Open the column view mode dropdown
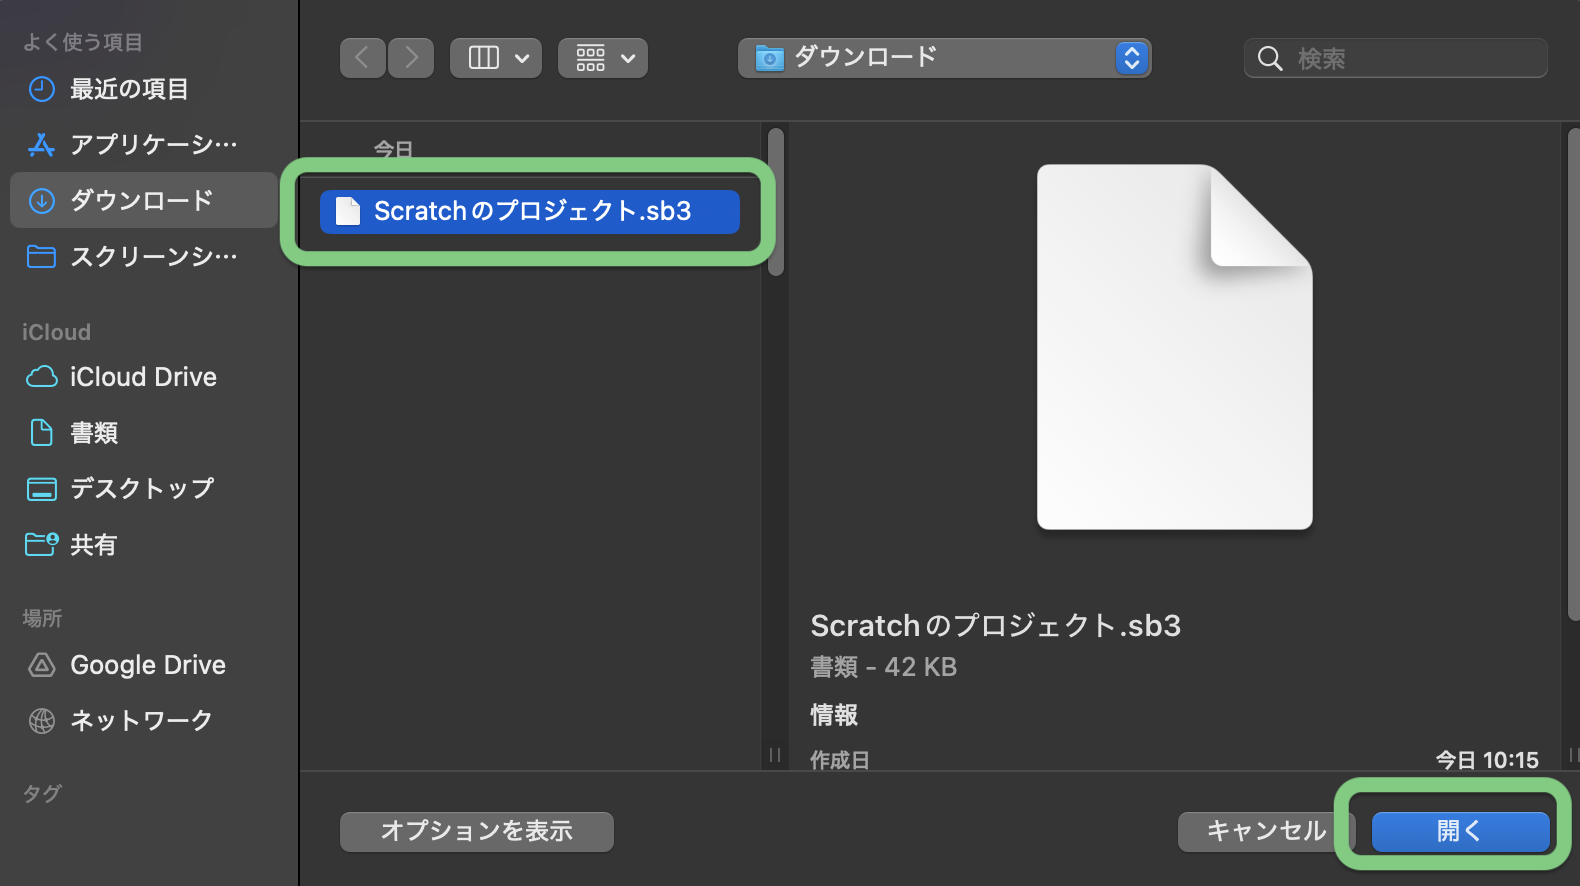The width and height of the screenshot is (1580, 886). point(496,58)
